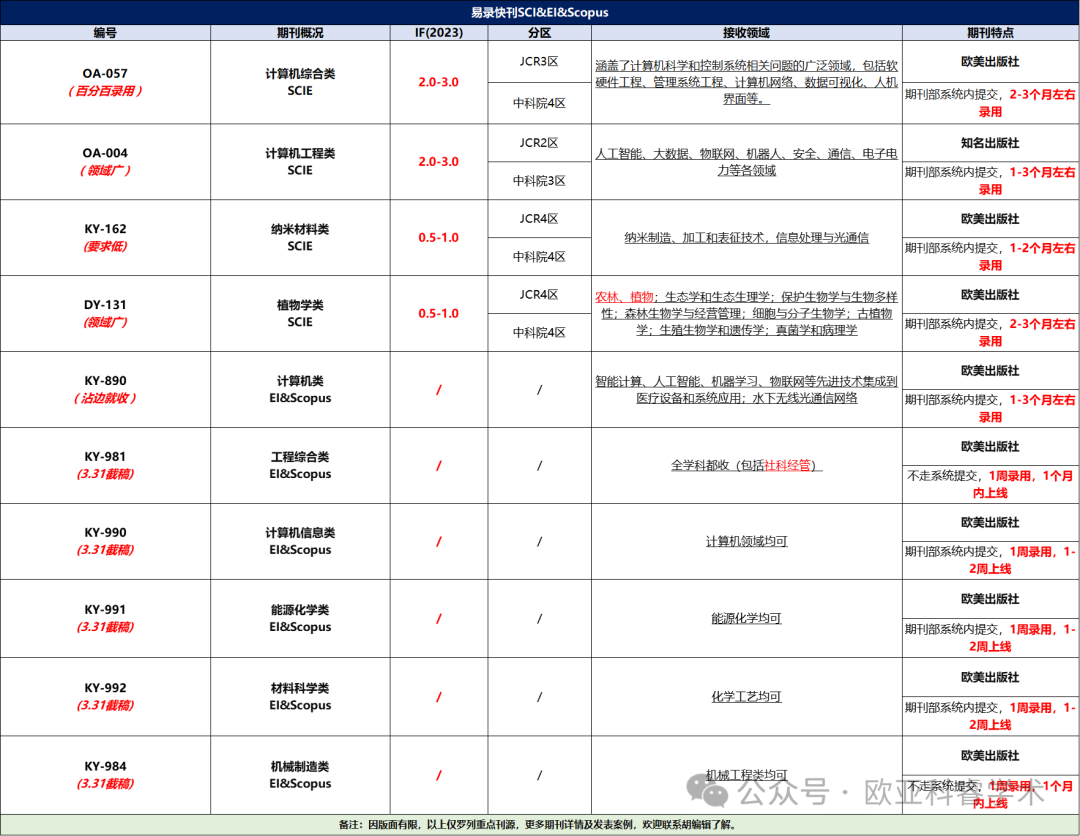Screen dimensions: 1080x836
Task: Click the JCR3区 cell
Action: click(x=539, y=61)
